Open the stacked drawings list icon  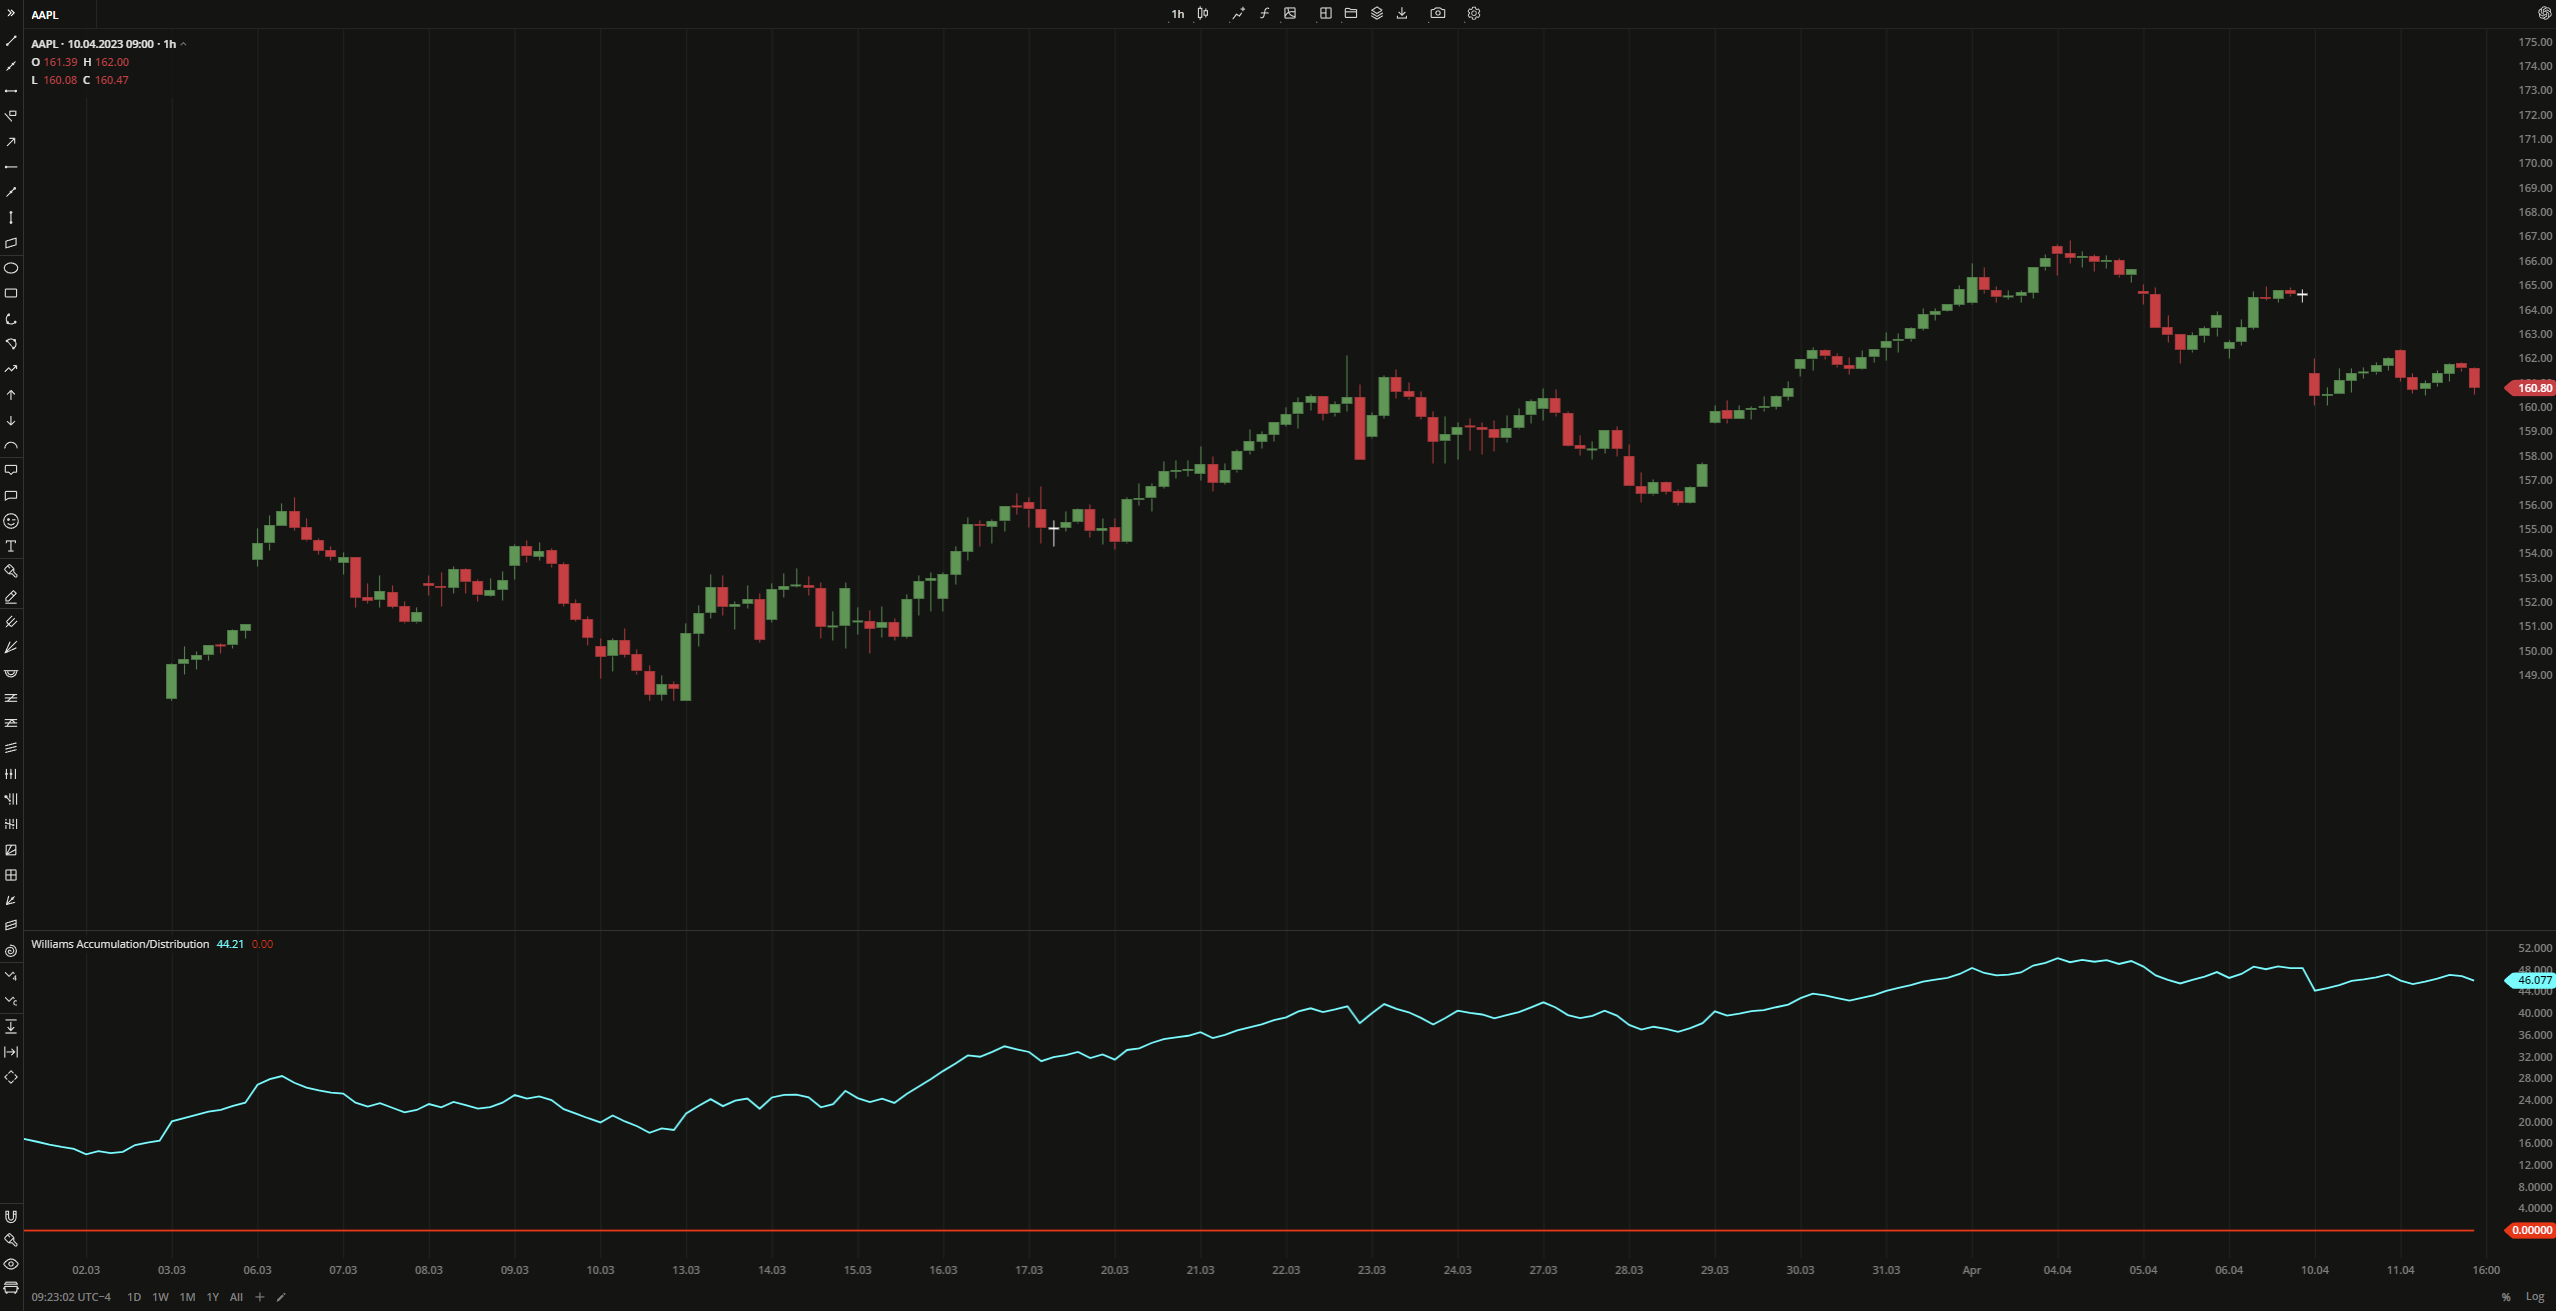click(x=11, y=1288)
